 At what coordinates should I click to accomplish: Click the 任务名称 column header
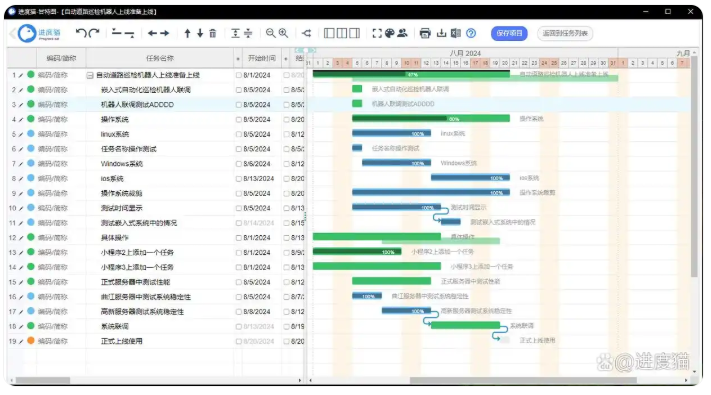click(160, 58)
